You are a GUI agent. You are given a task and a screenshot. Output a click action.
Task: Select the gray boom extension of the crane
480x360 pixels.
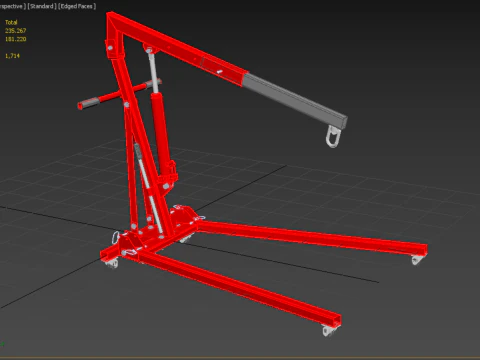coord(295,100)
